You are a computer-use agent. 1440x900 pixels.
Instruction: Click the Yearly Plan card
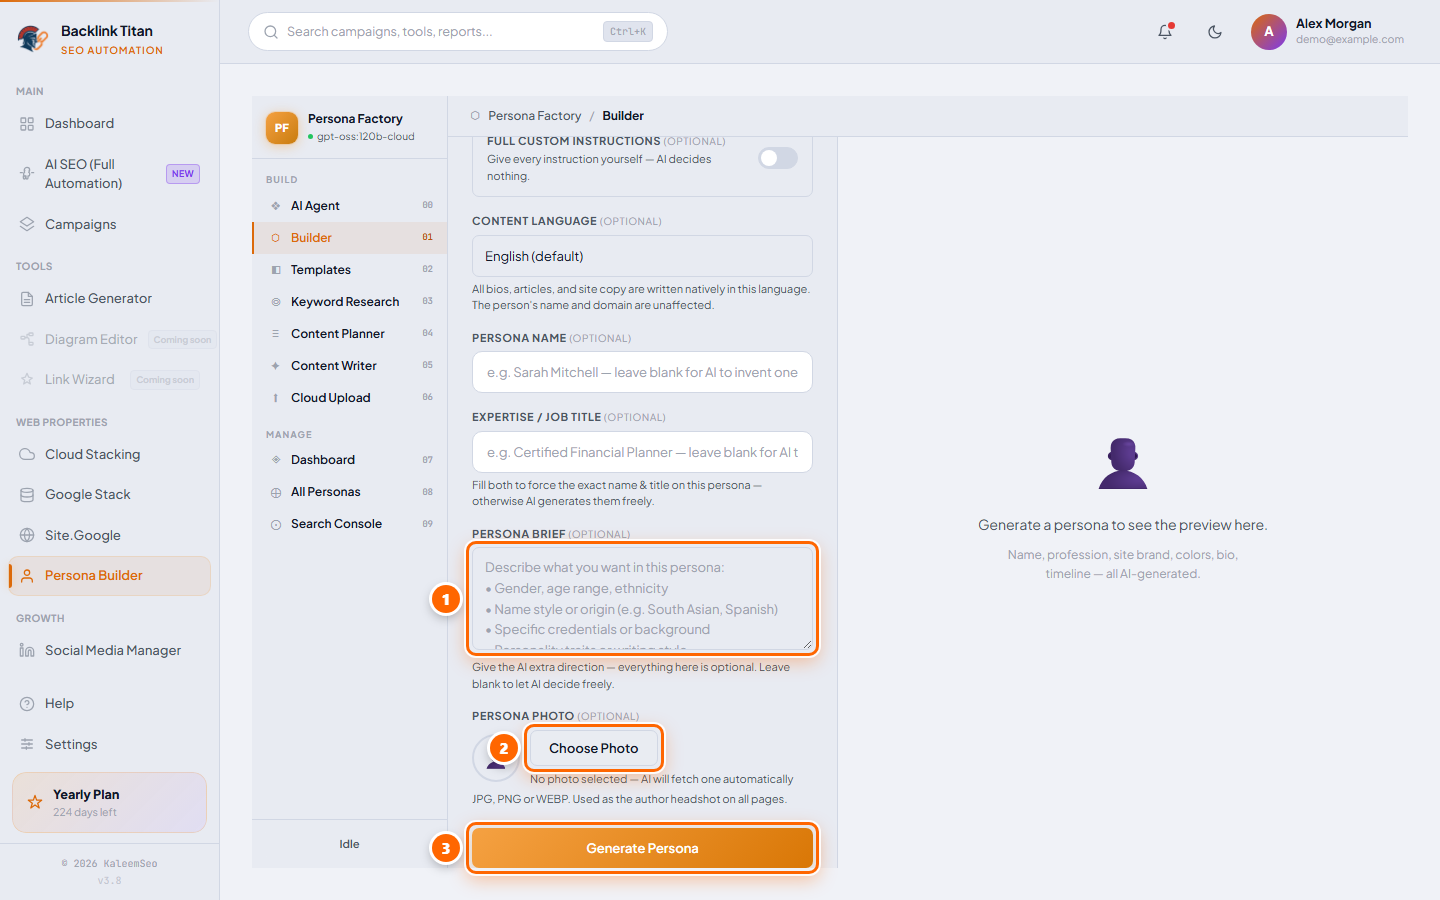click(110, 802)
